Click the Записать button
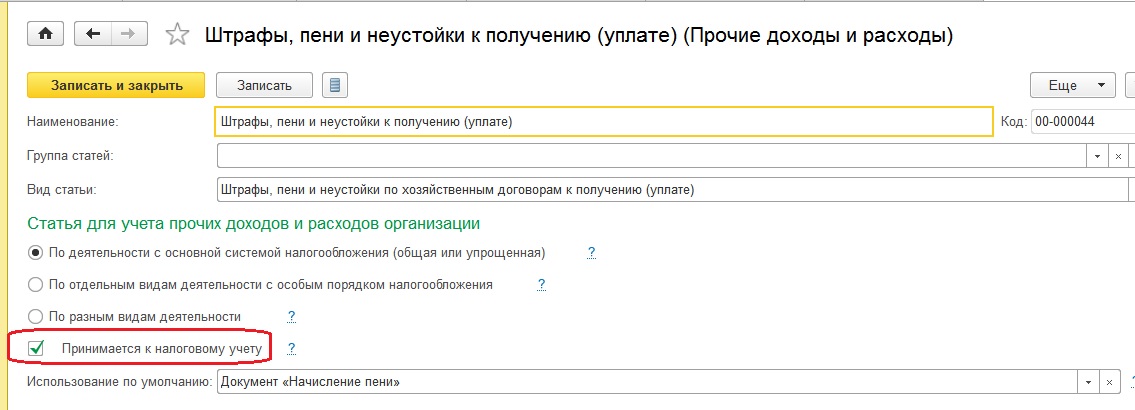This screenshot has width=1135, height=410. [x=264, y=85]
